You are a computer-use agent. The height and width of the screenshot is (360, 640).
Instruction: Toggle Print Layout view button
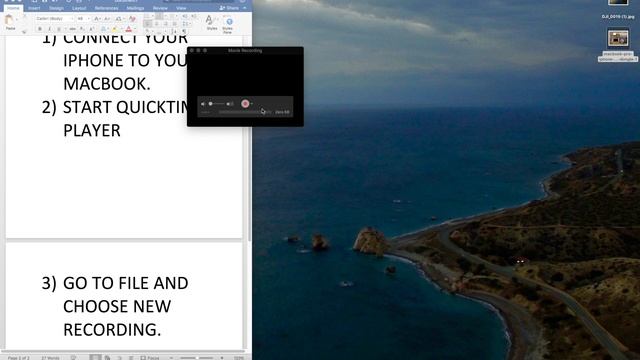[95, 358]
